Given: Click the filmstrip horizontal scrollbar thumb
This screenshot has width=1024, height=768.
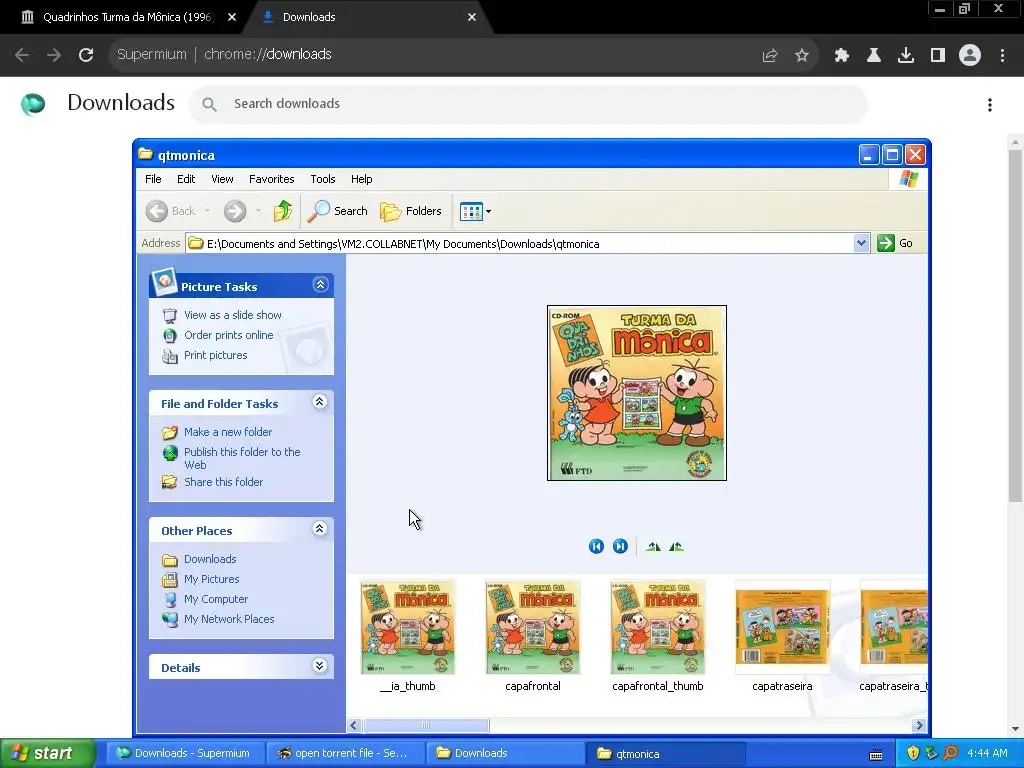Looking at the screenshot, I should [426, 725].
